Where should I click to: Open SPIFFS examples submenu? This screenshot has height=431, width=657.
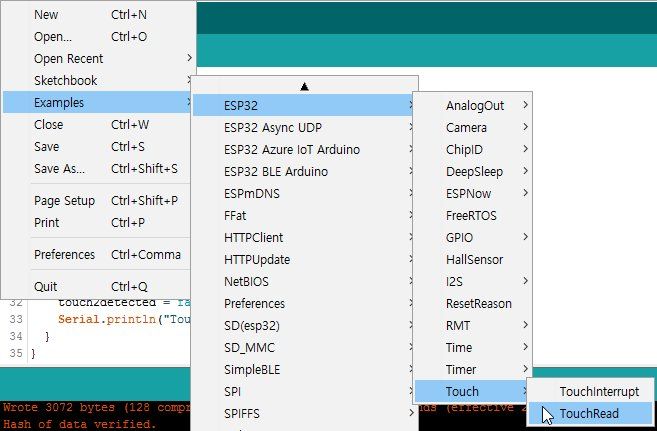(x=304, y=413)
